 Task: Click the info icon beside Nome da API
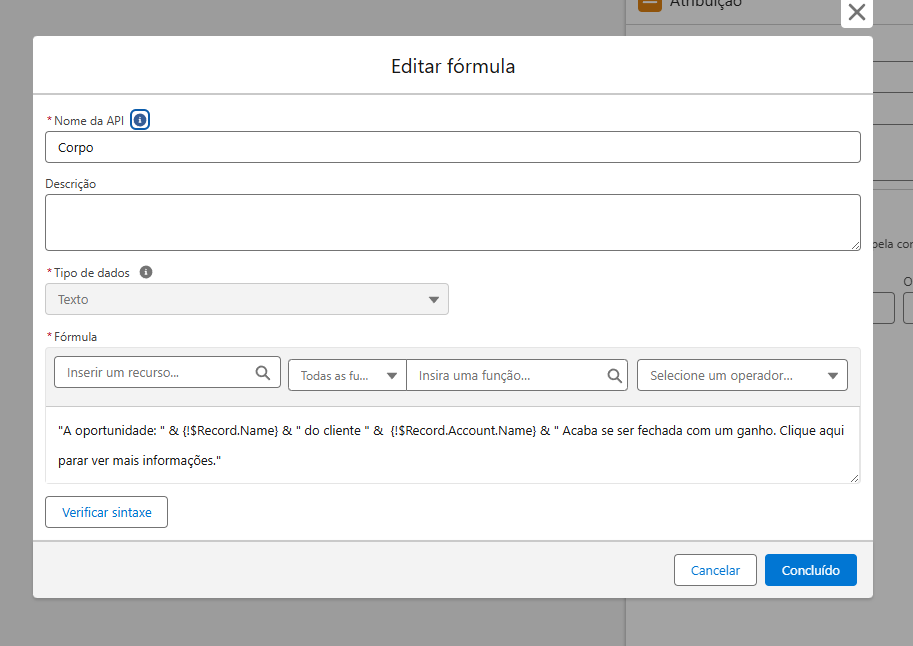pyautogui.click(x=140, y=120)
